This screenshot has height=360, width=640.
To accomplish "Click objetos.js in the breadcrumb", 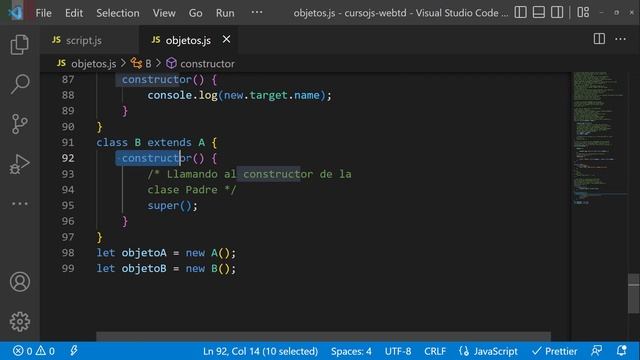I will coord(93,64).
